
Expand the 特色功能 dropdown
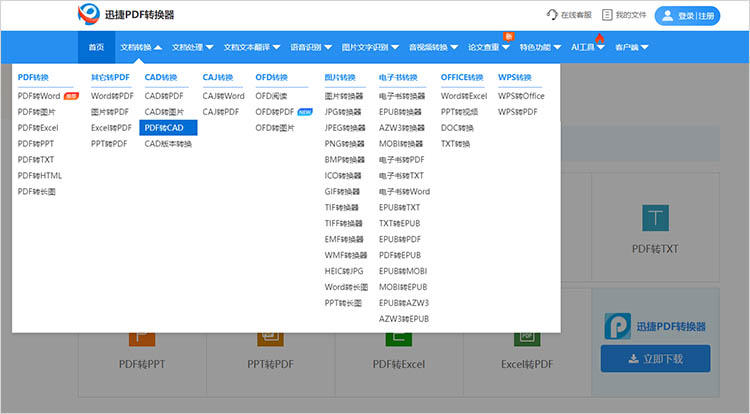540,47
